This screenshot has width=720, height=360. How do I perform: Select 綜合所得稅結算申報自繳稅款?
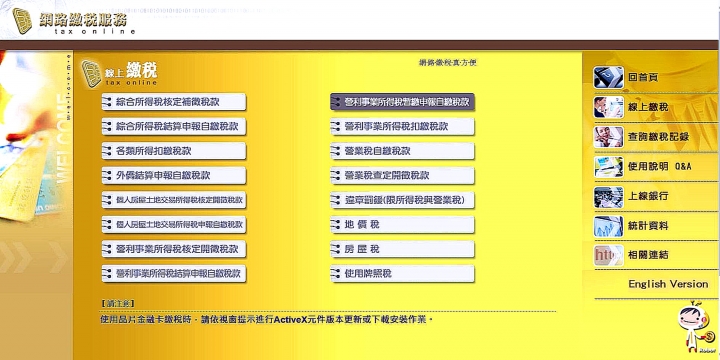click(174, 126)
